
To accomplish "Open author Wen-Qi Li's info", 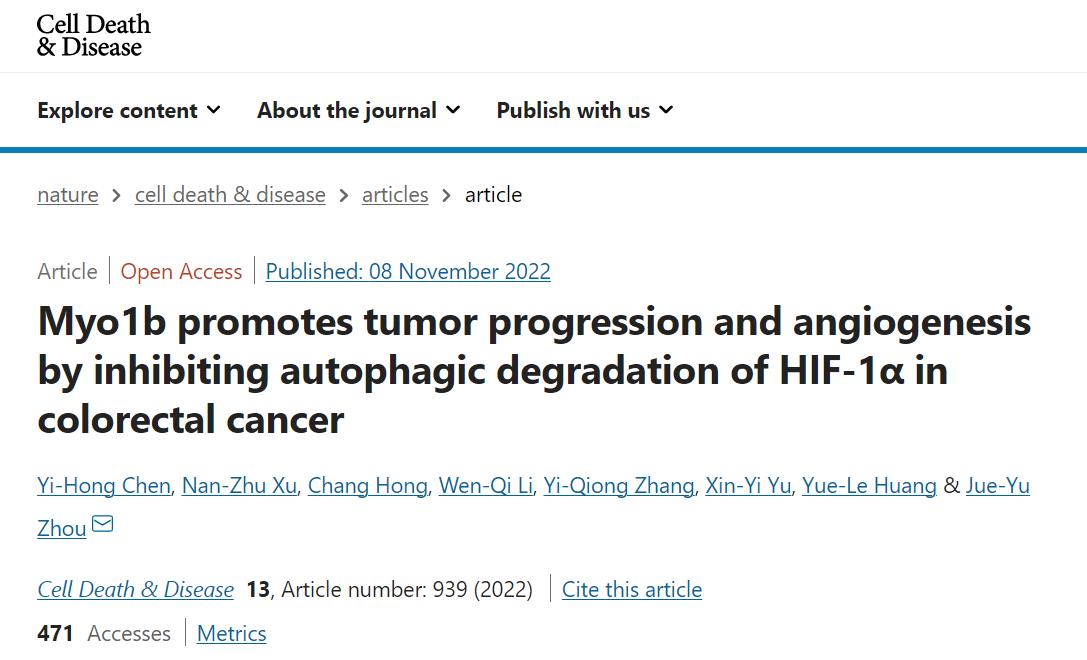I will tap(485, 486).
